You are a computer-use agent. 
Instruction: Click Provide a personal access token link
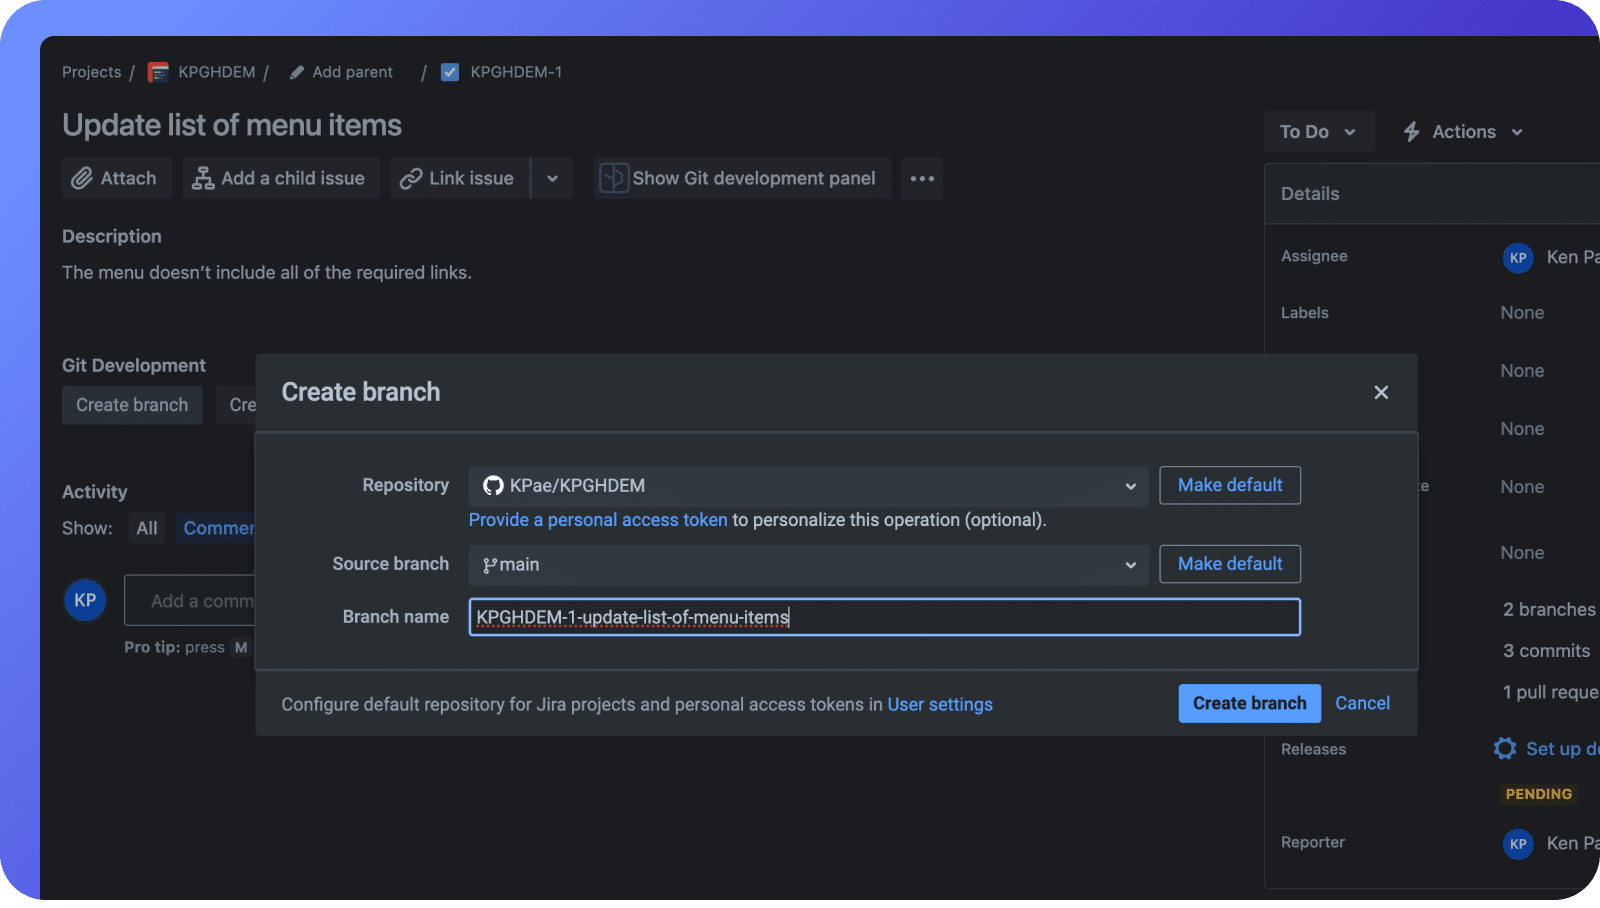(x=598, y=520)
